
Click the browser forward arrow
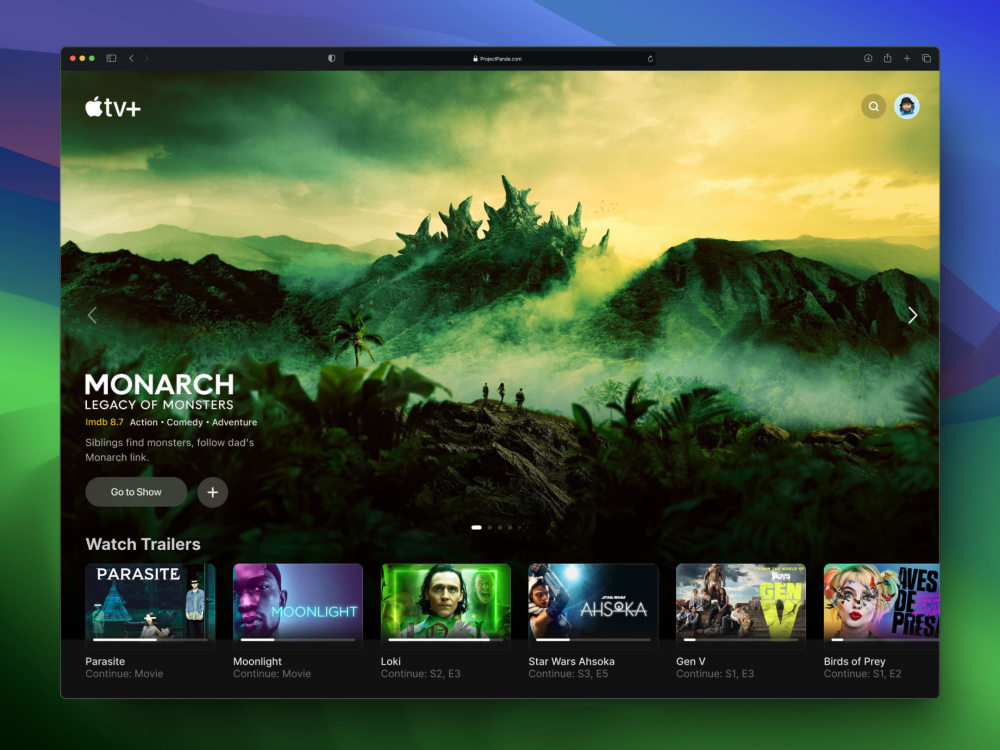click(x=147, y=58)
